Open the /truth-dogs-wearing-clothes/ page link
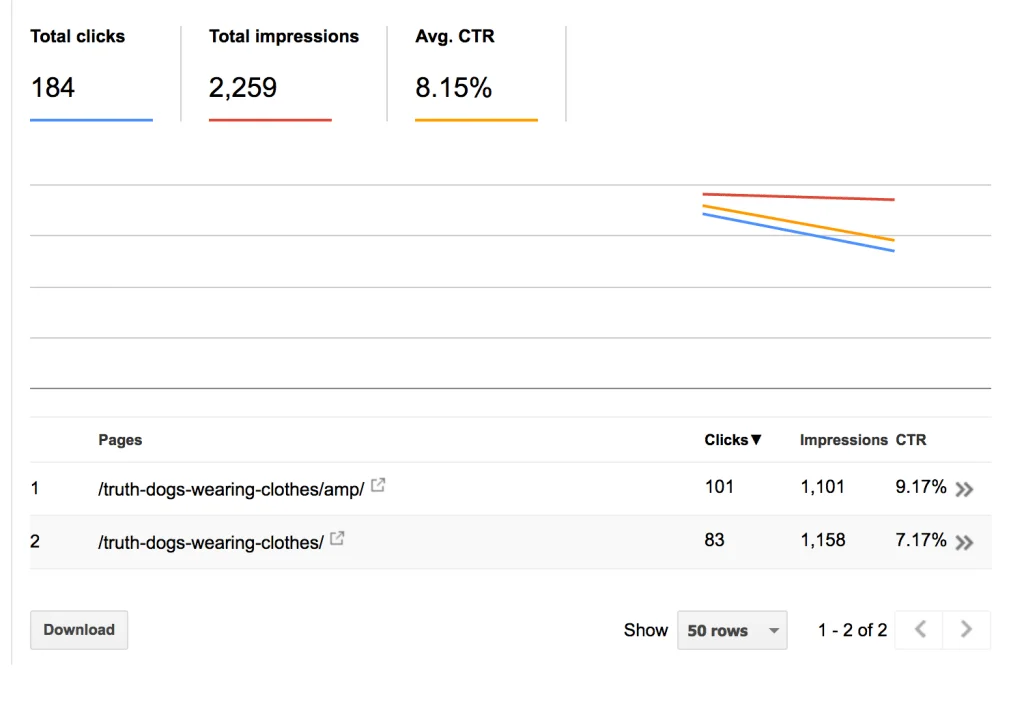Image resolution: width=1024 pixels, height=710 pixels. [210, 542]
